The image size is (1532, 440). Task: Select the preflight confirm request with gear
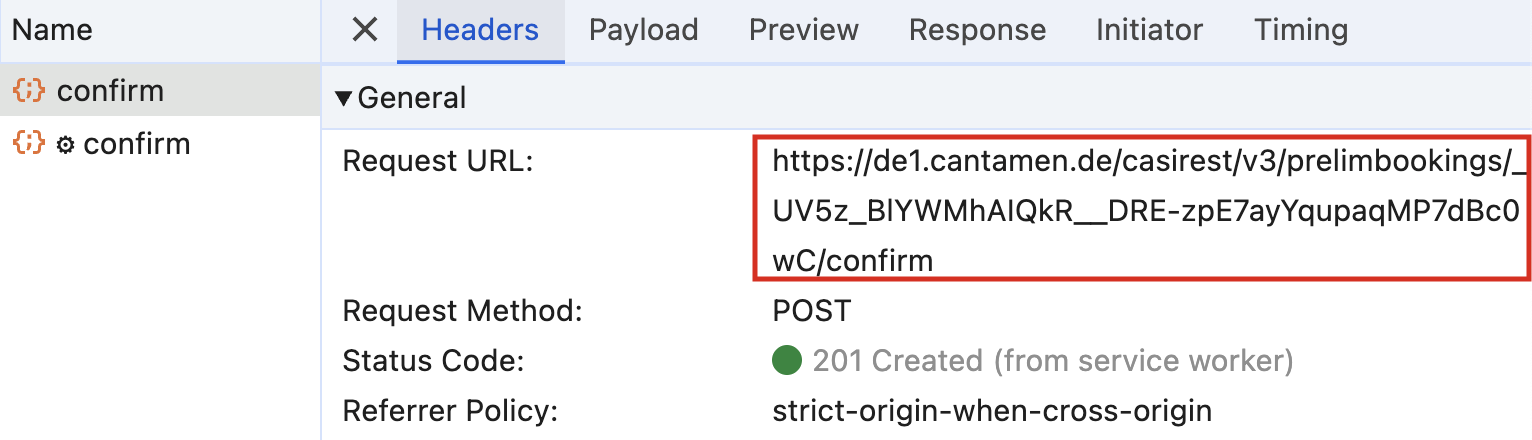pos(160,143)
